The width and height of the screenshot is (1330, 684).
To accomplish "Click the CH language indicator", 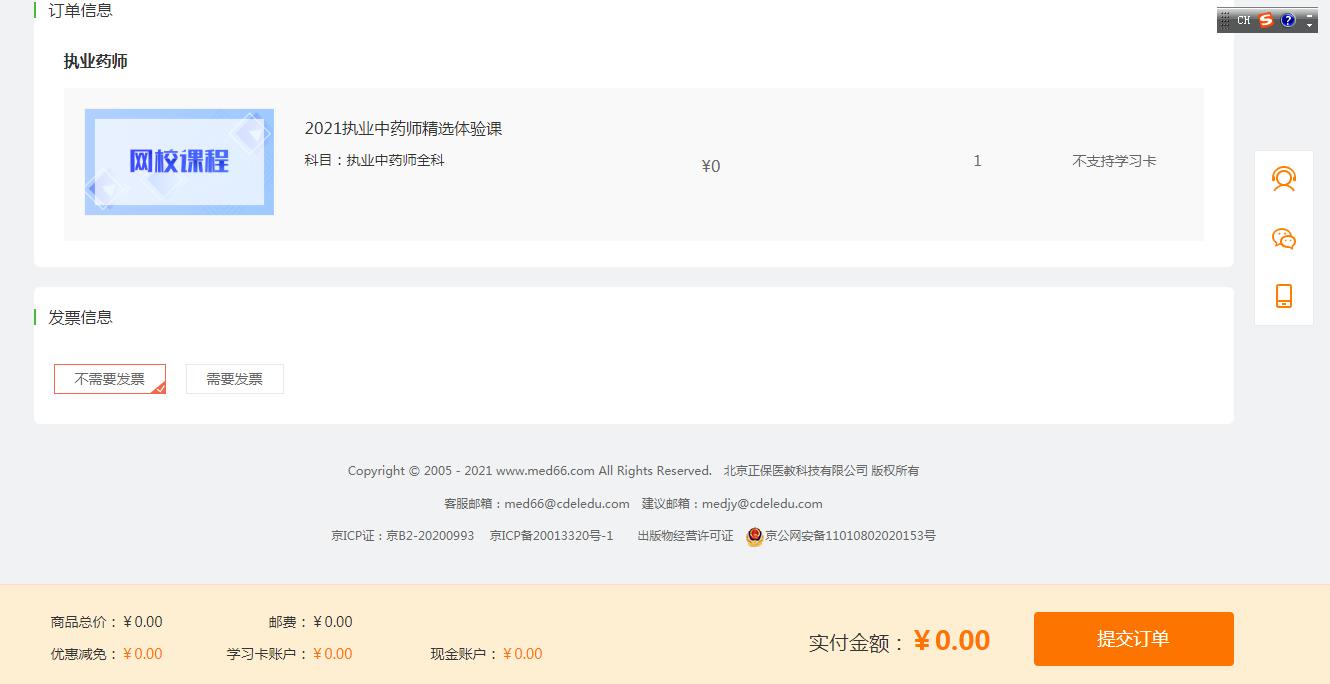I will pos(1244,20).
